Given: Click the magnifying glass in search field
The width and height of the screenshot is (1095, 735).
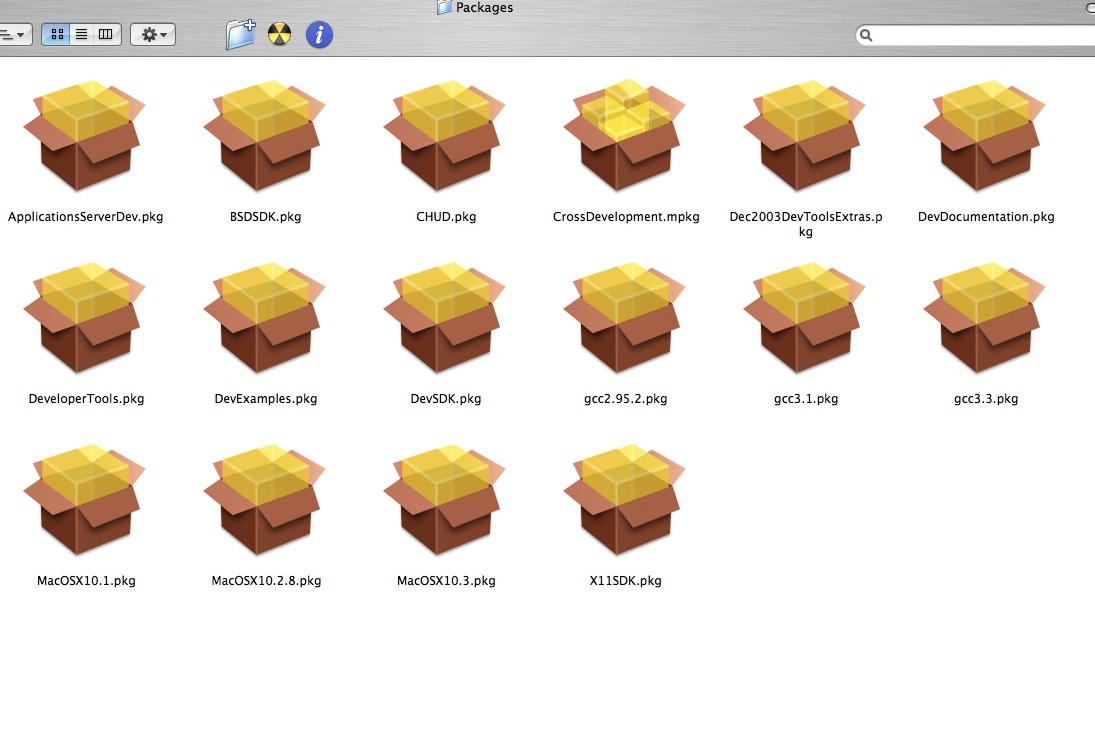Looking at the screenshot, I should [866, 35].
